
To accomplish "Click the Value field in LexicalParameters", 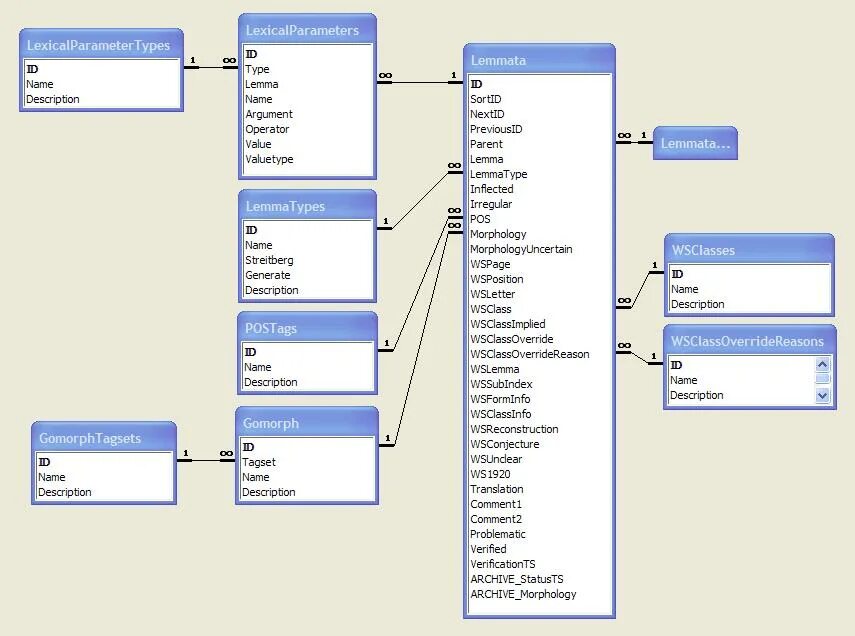I will tap(308, 144).
